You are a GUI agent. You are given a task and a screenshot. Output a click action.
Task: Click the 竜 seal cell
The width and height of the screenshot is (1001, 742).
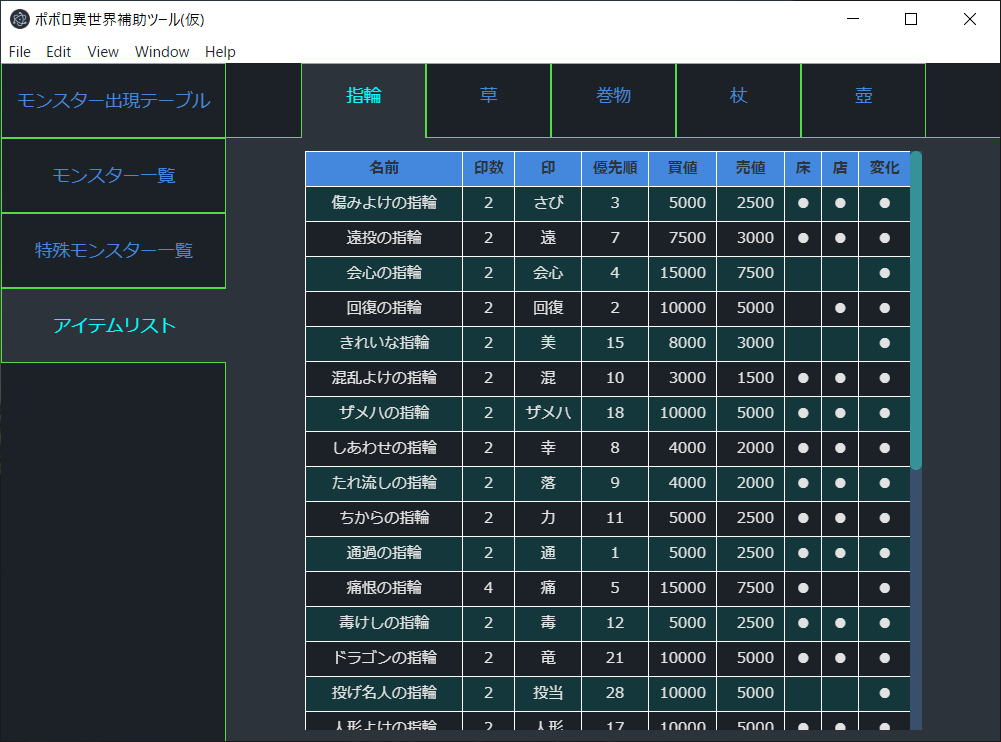(548, 658)
